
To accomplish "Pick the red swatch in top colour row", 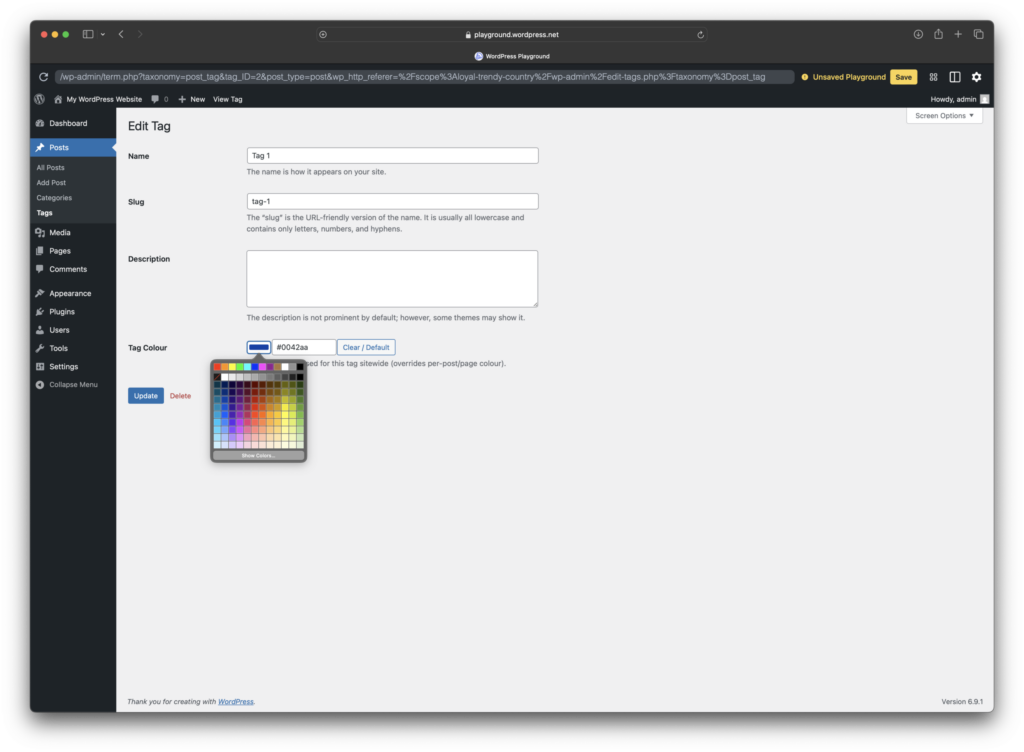I will click(217, 367).
